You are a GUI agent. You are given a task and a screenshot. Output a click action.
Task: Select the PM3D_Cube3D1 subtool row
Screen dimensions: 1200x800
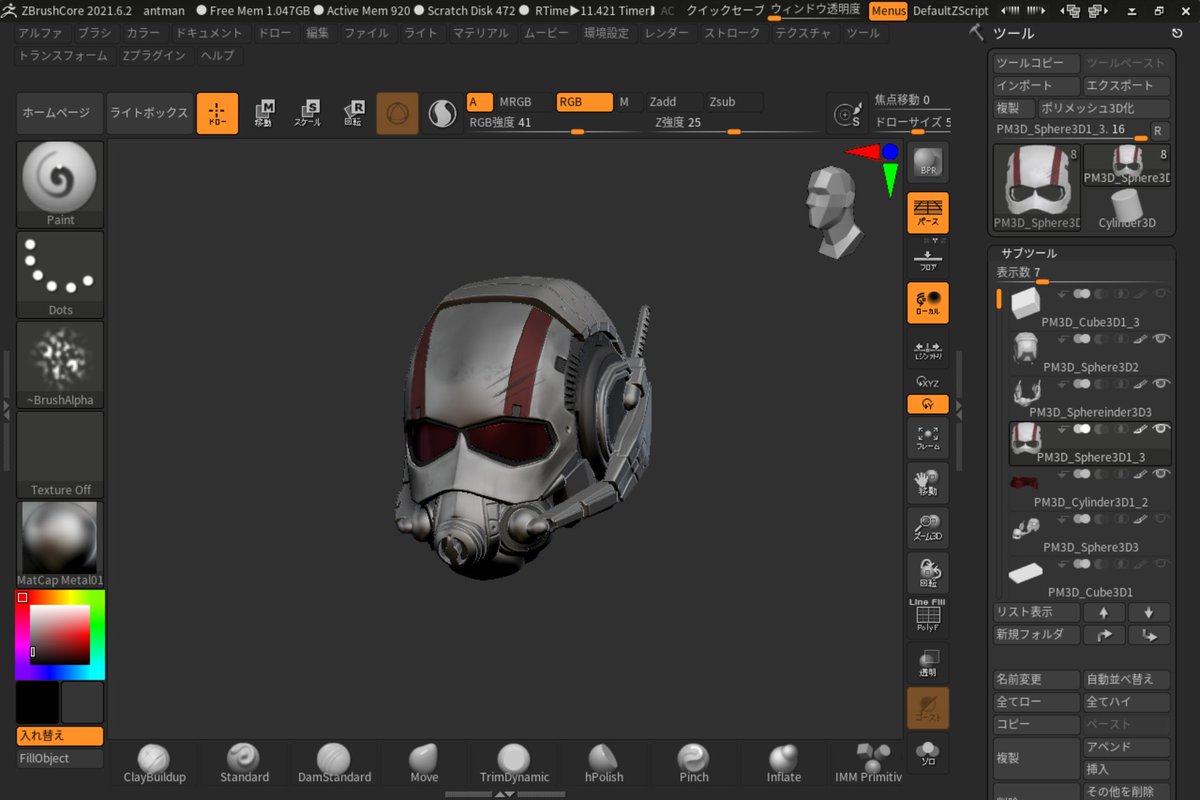tap(1088, 577)
